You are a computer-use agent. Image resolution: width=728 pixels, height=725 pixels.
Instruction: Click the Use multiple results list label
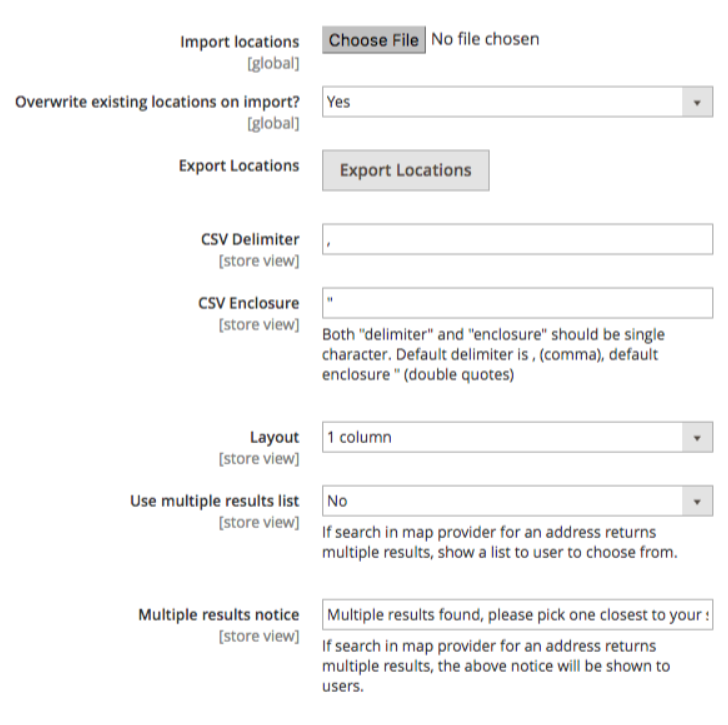click(x=214, y=501)
